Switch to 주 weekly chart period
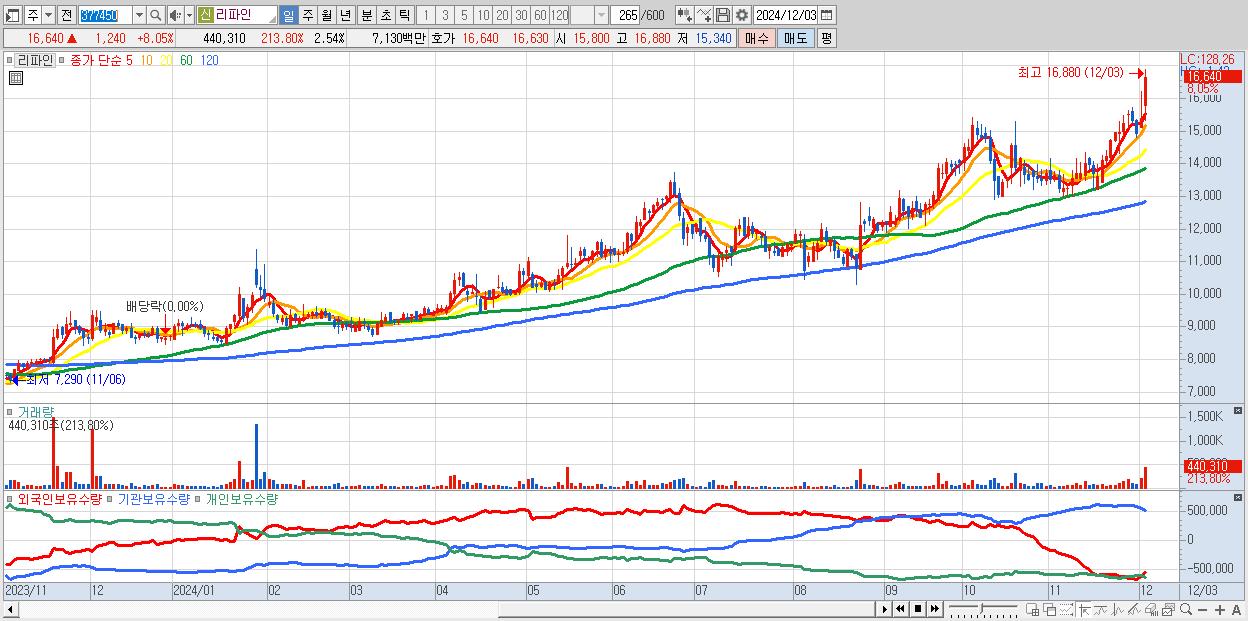Image resolution: width=1248 pixels, height=621 pixels. pyautogui.click(x=307, y=15)
